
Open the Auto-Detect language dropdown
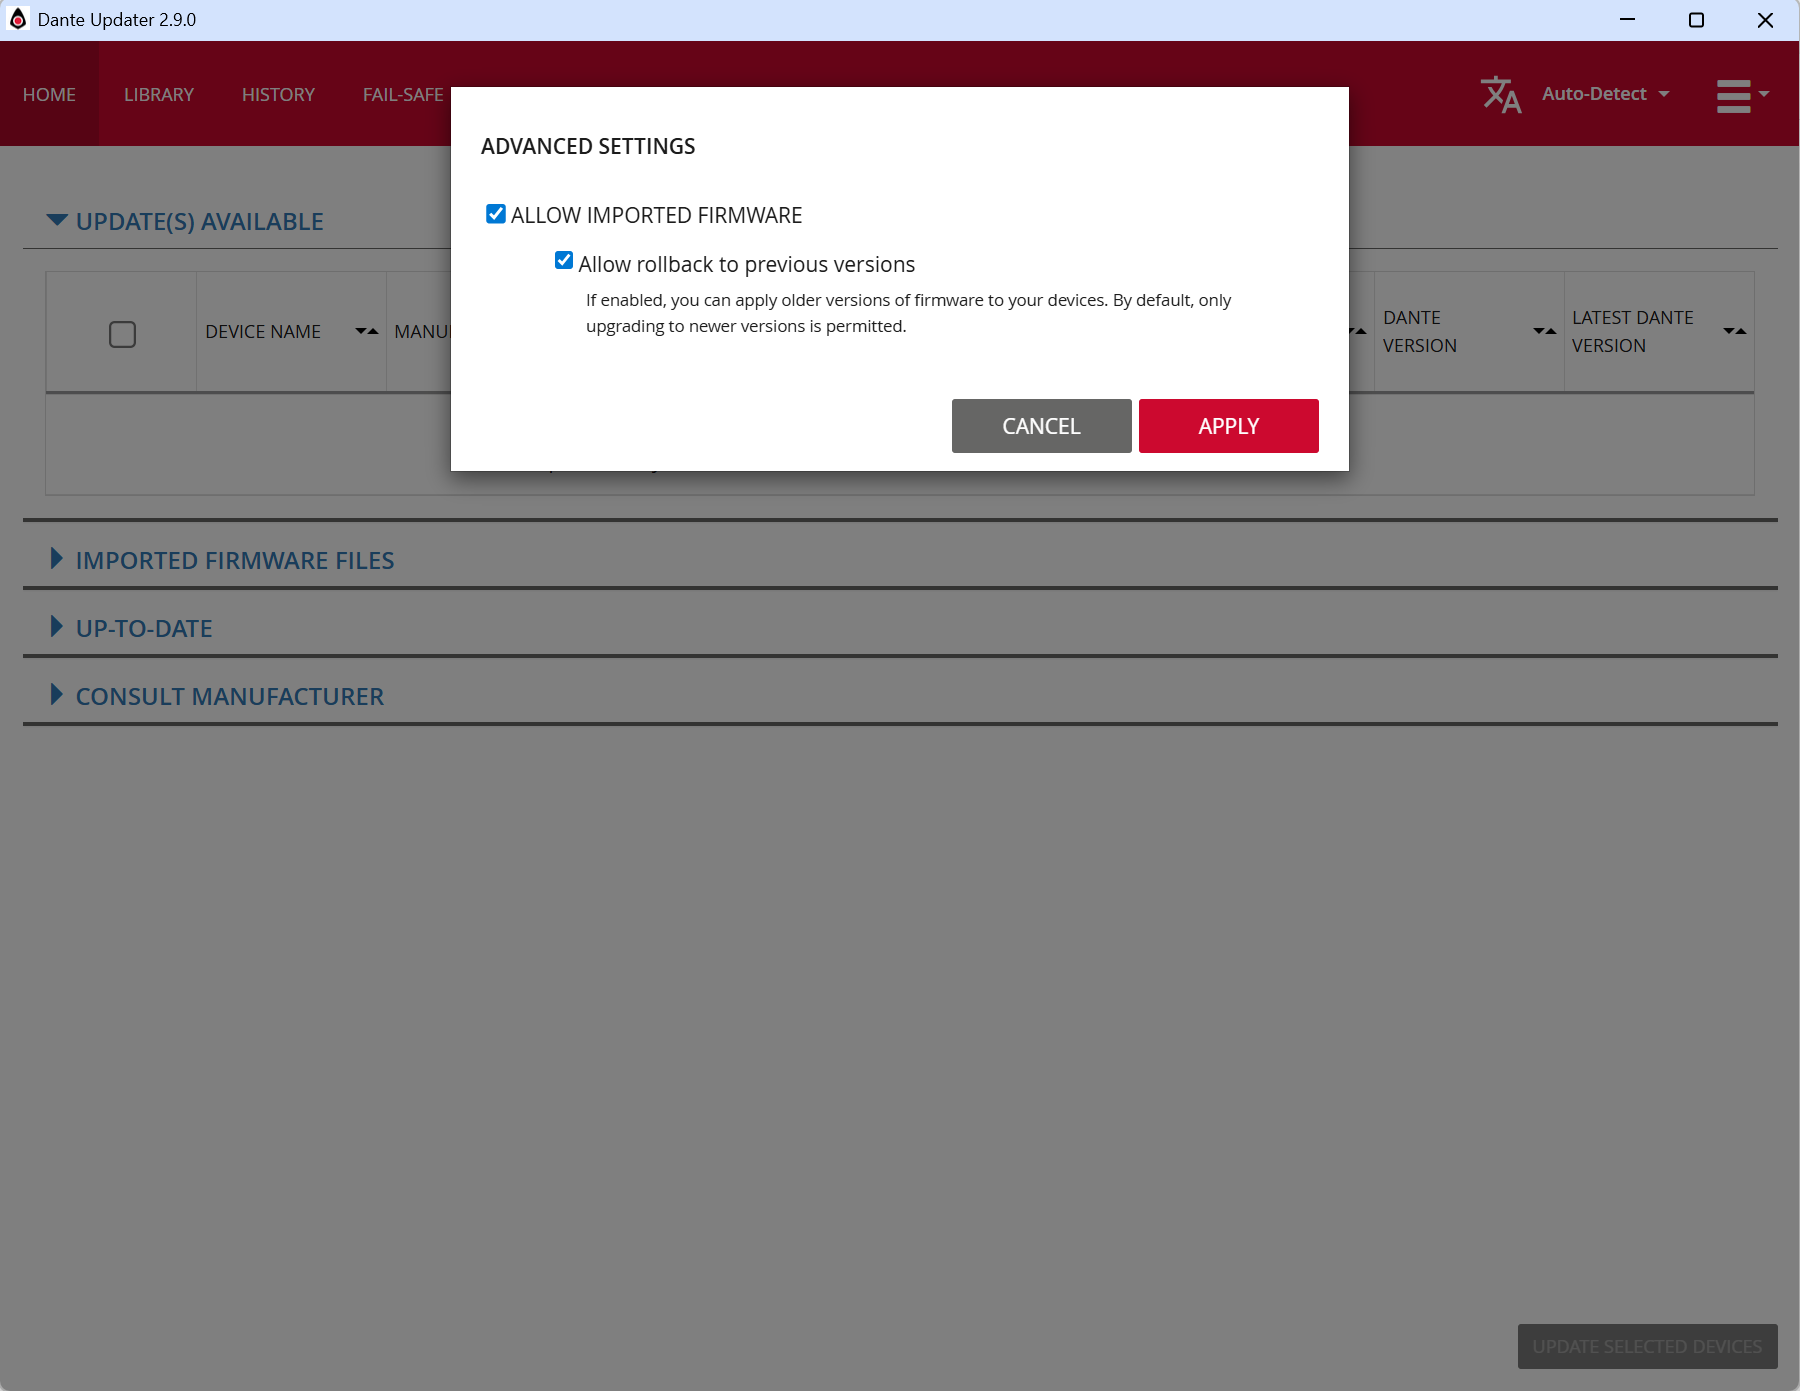coord(1606,94)
